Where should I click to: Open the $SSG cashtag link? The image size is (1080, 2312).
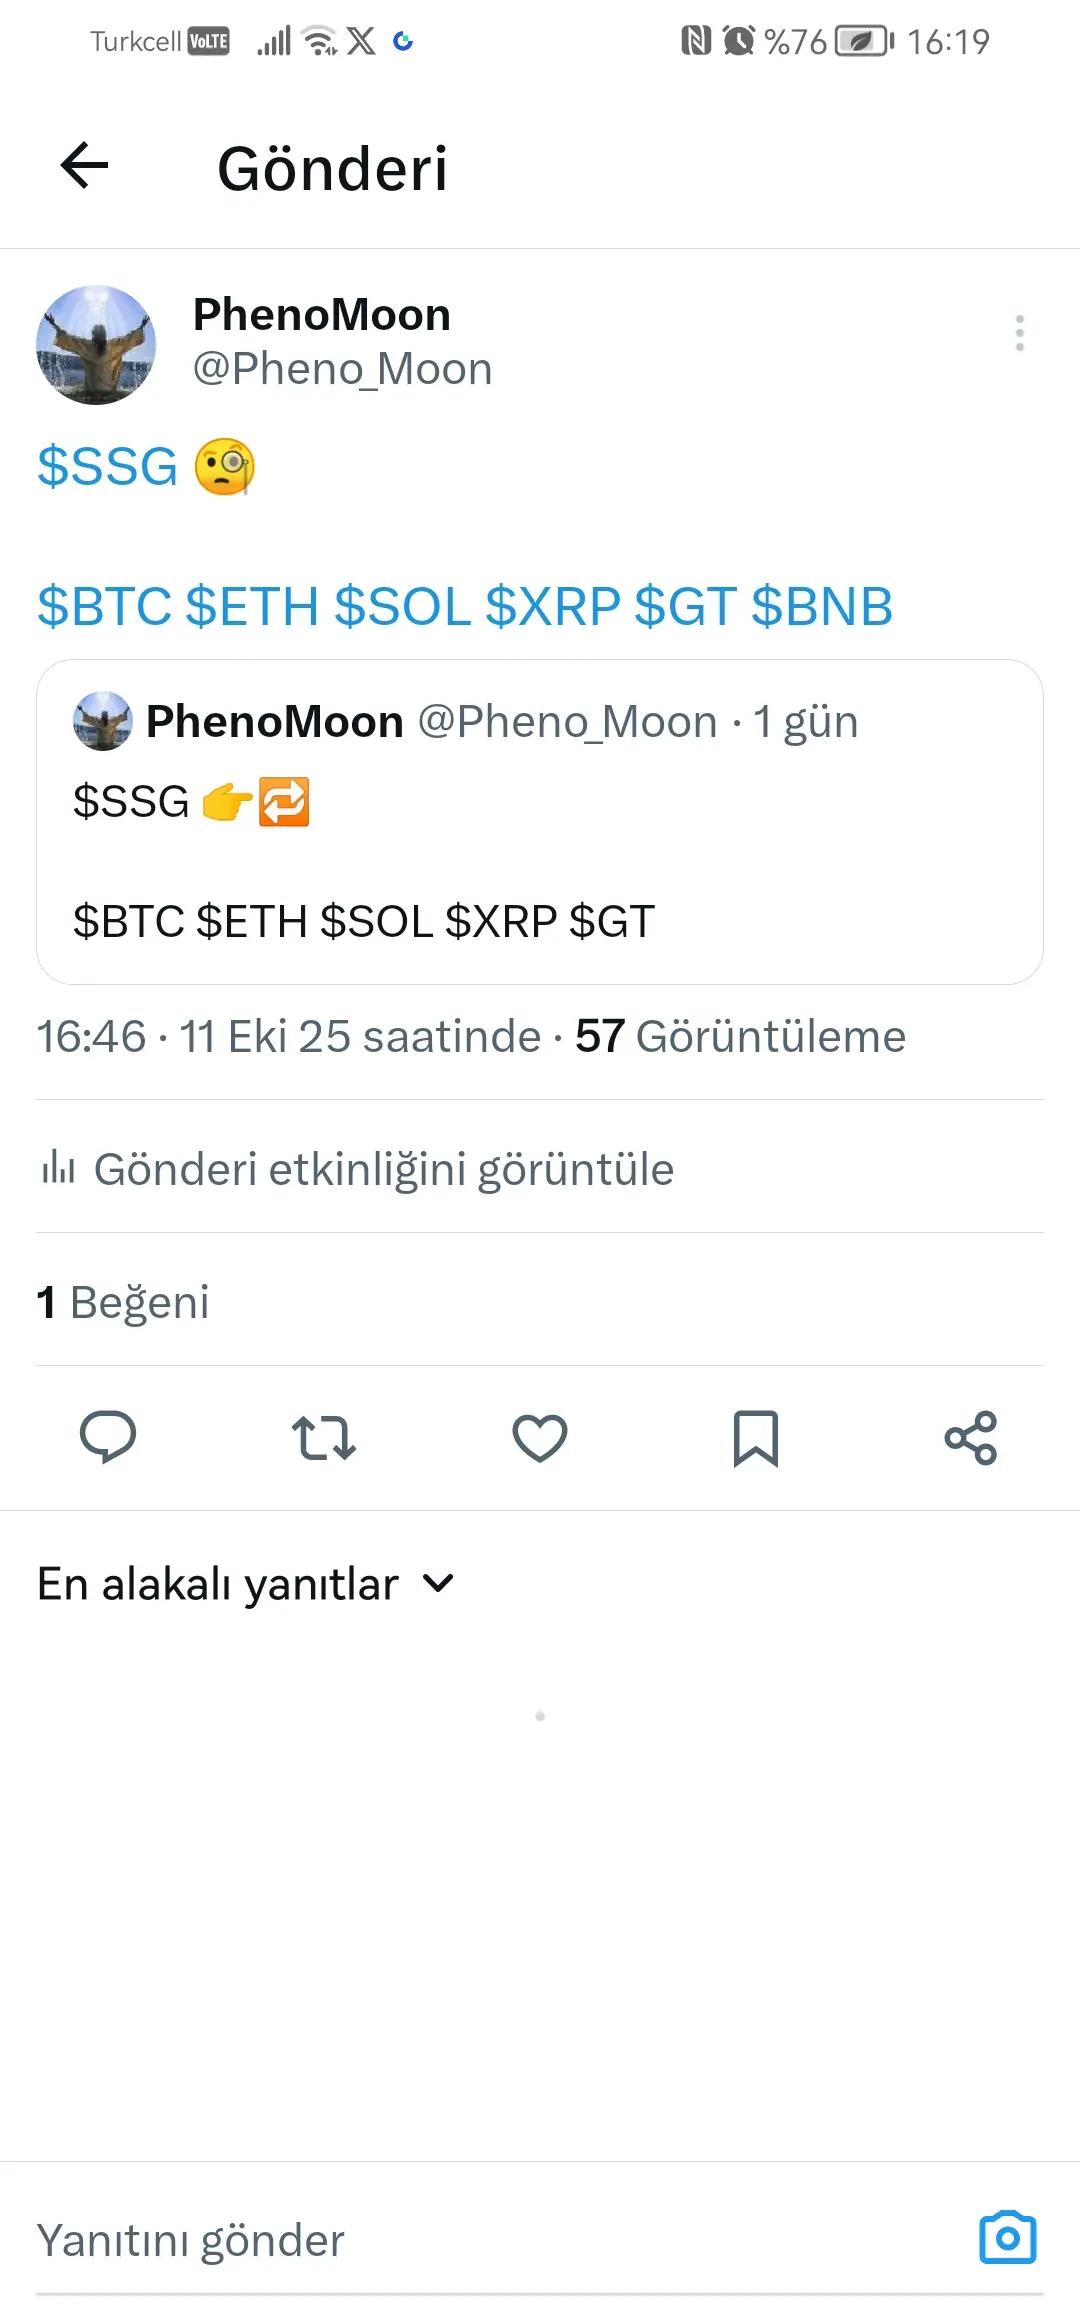(x=107, y=467)
